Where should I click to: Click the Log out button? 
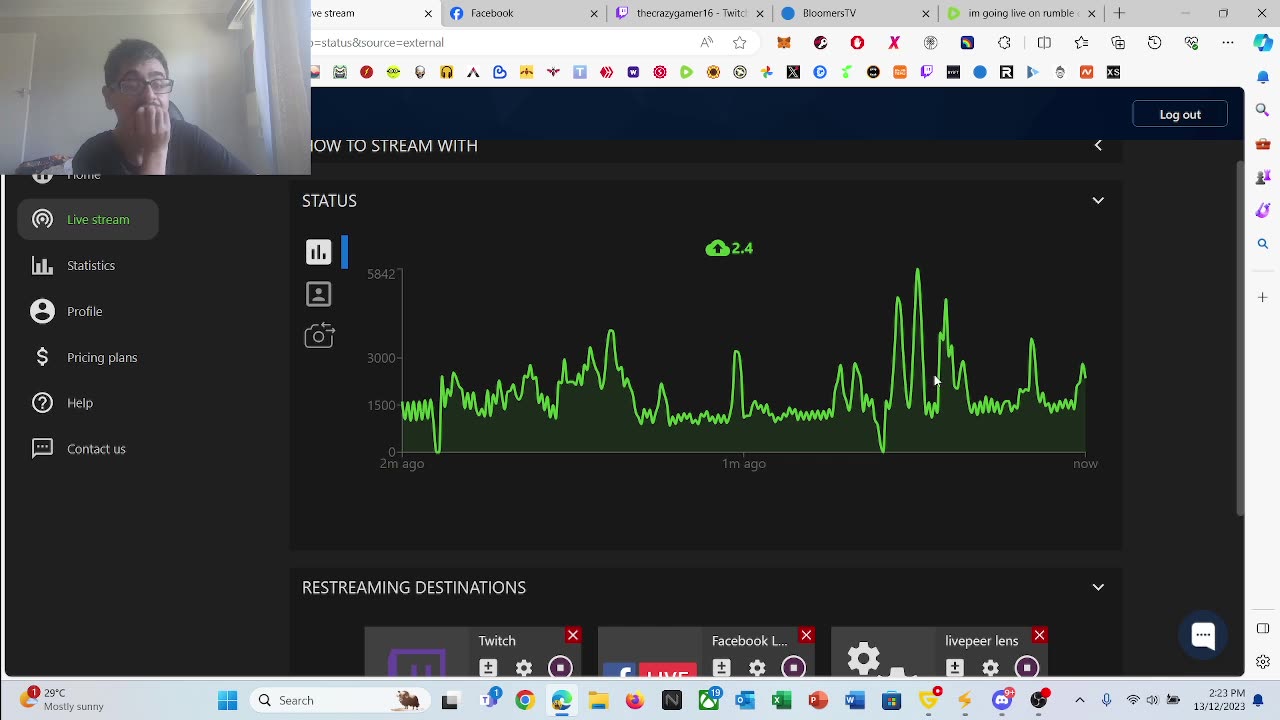pos(1180,114)
